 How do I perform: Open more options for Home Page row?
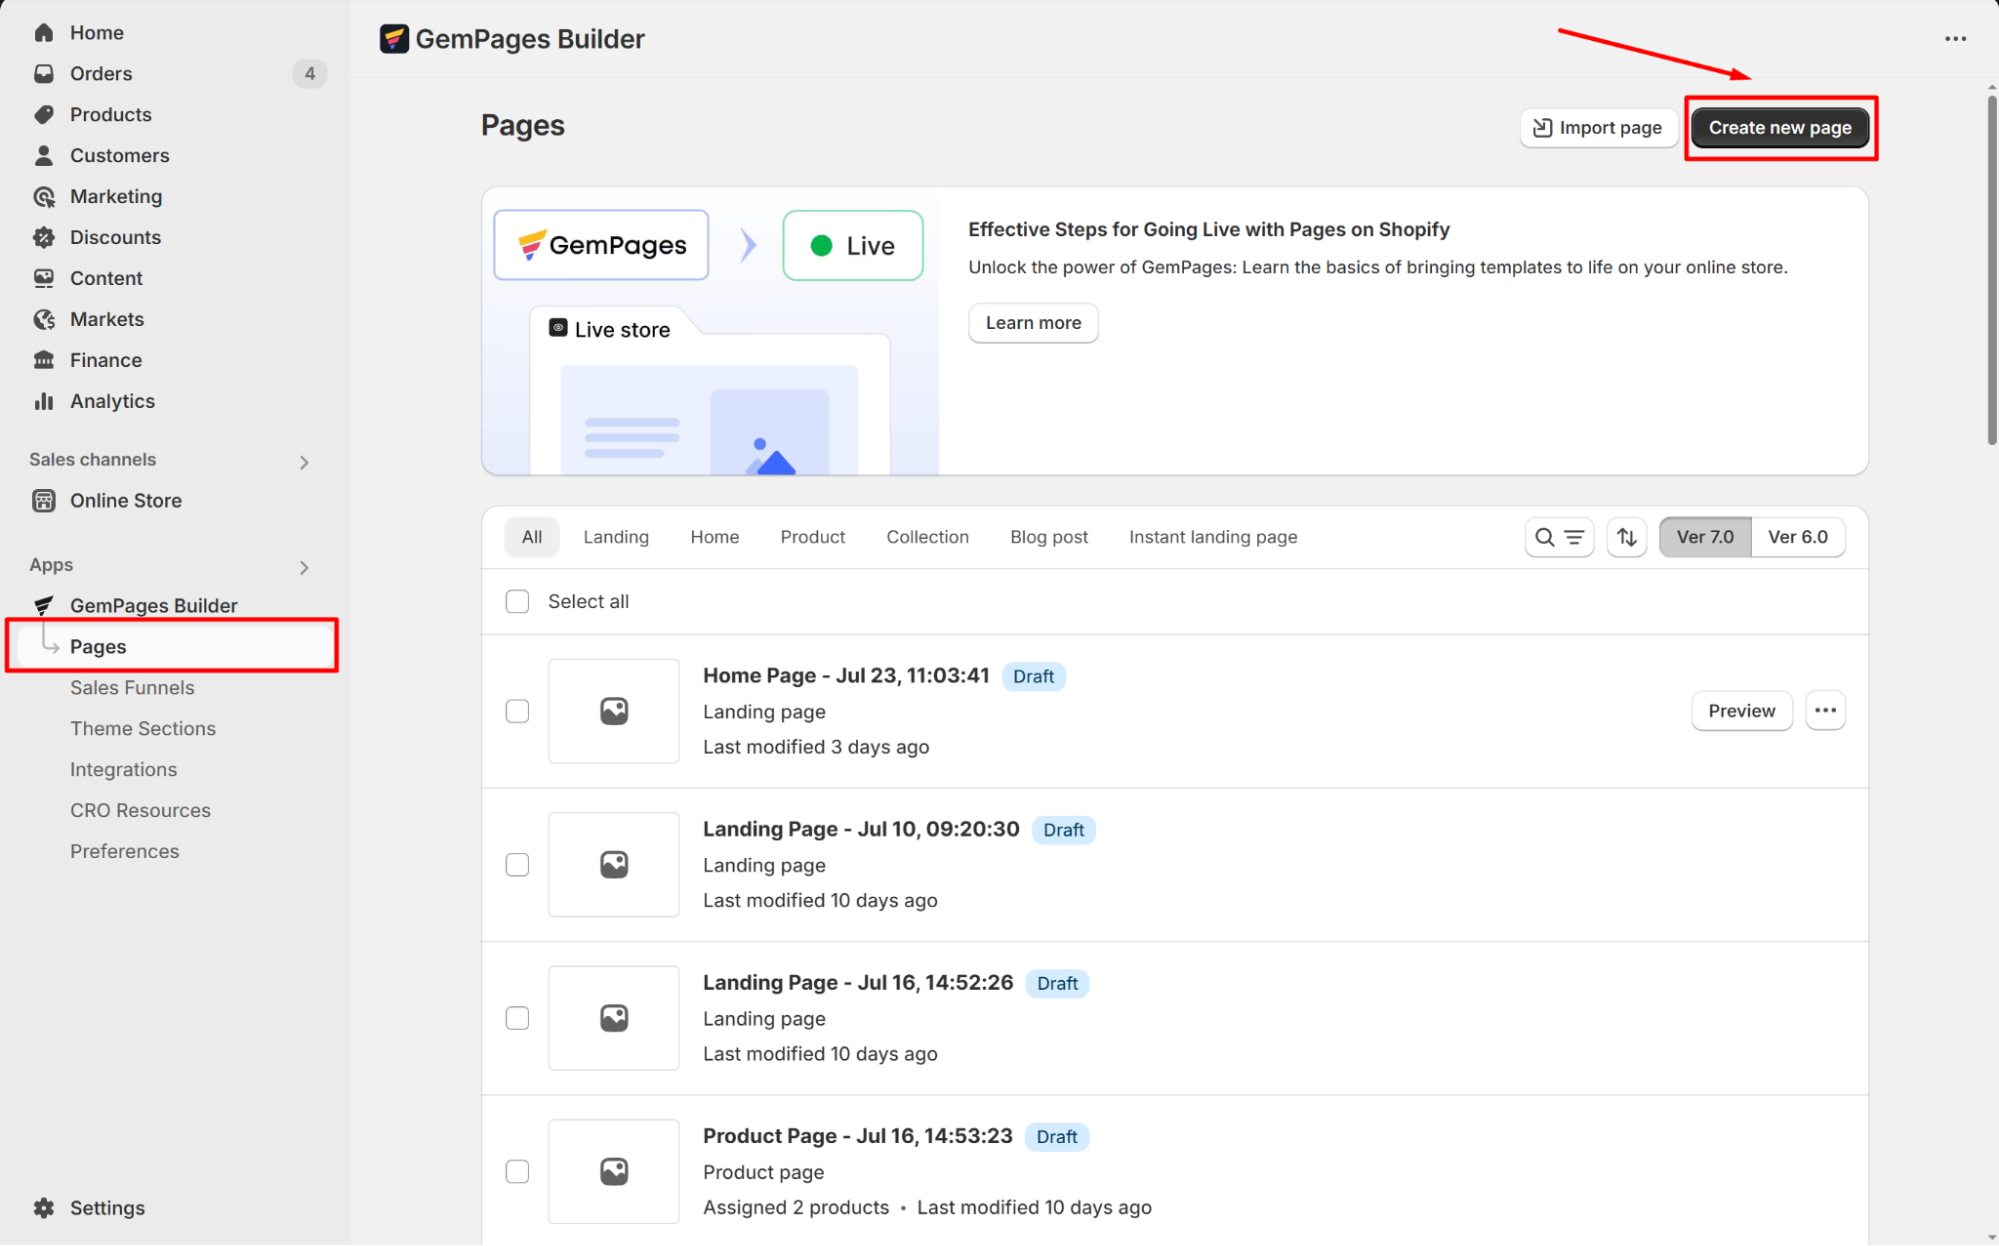(x=1824, y=711)
